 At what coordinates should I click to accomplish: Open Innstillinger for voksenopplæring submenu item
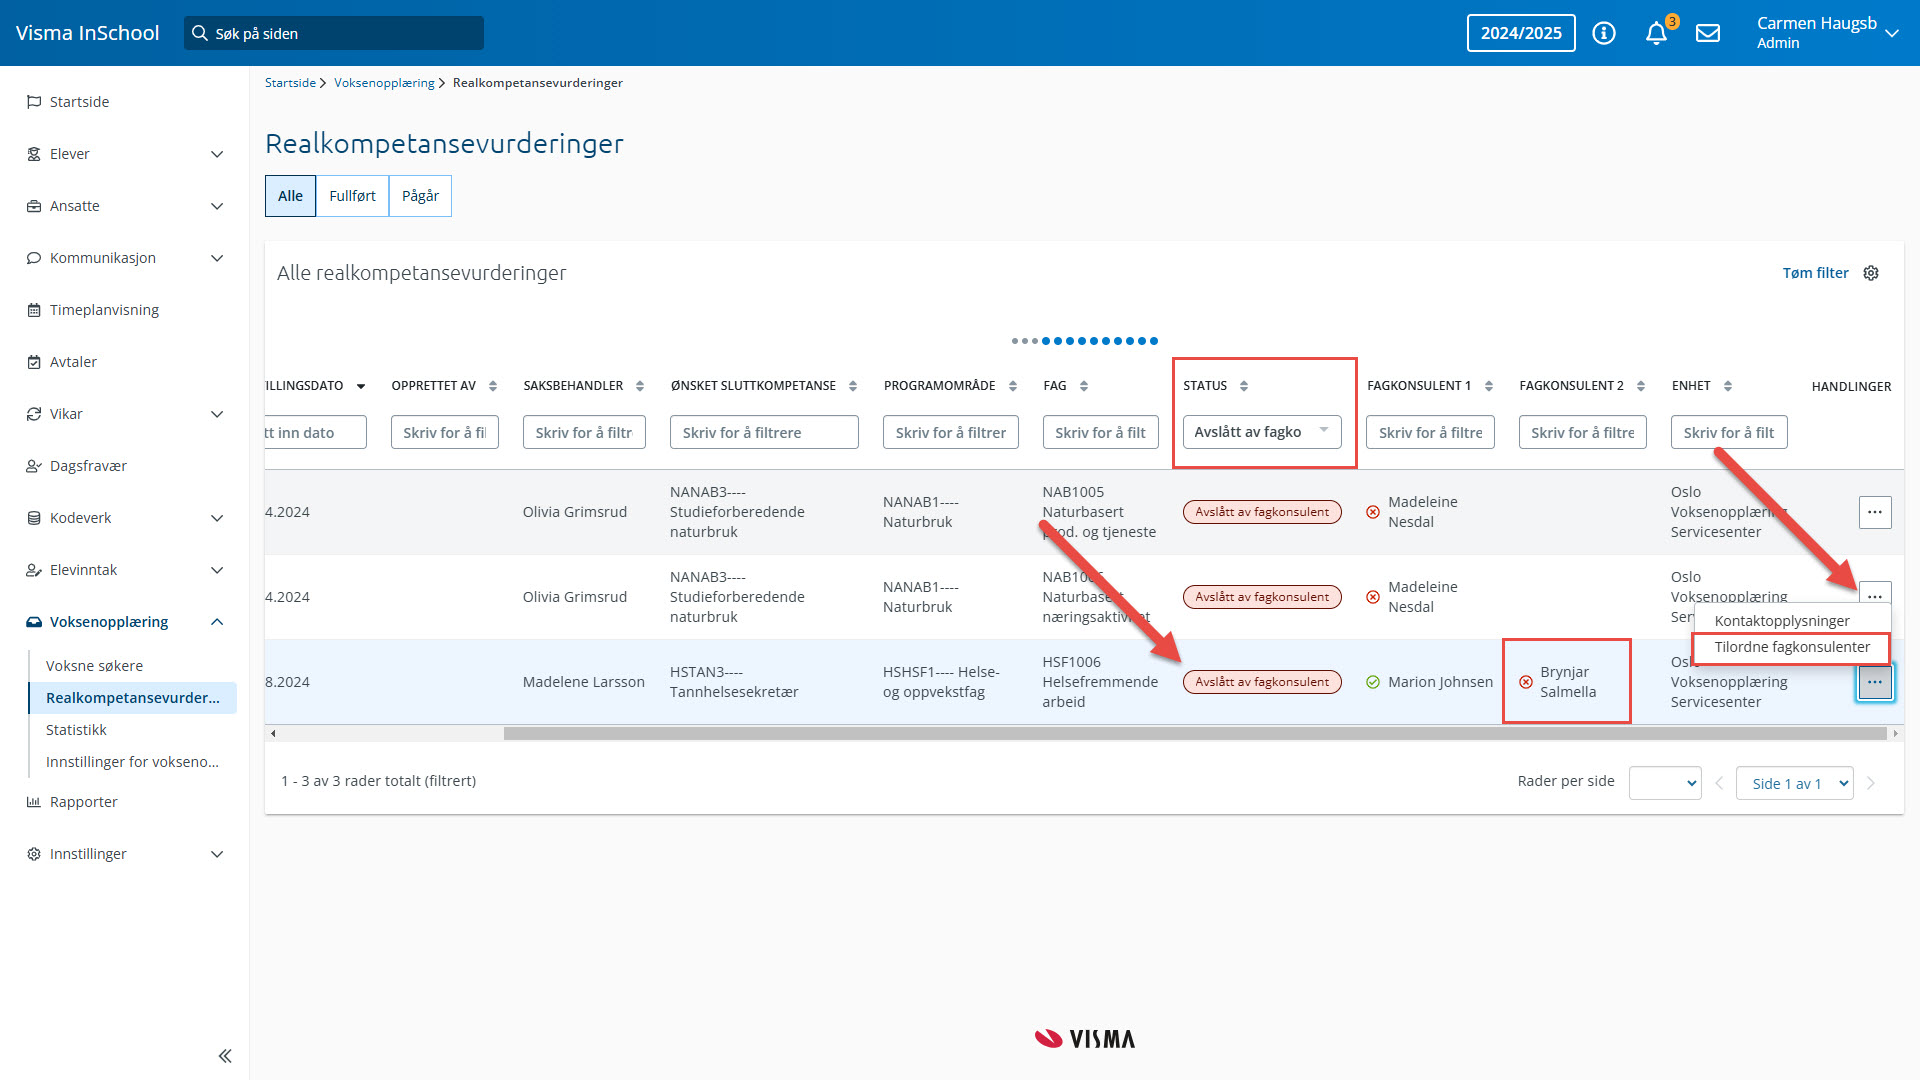(x=132, y=762)
